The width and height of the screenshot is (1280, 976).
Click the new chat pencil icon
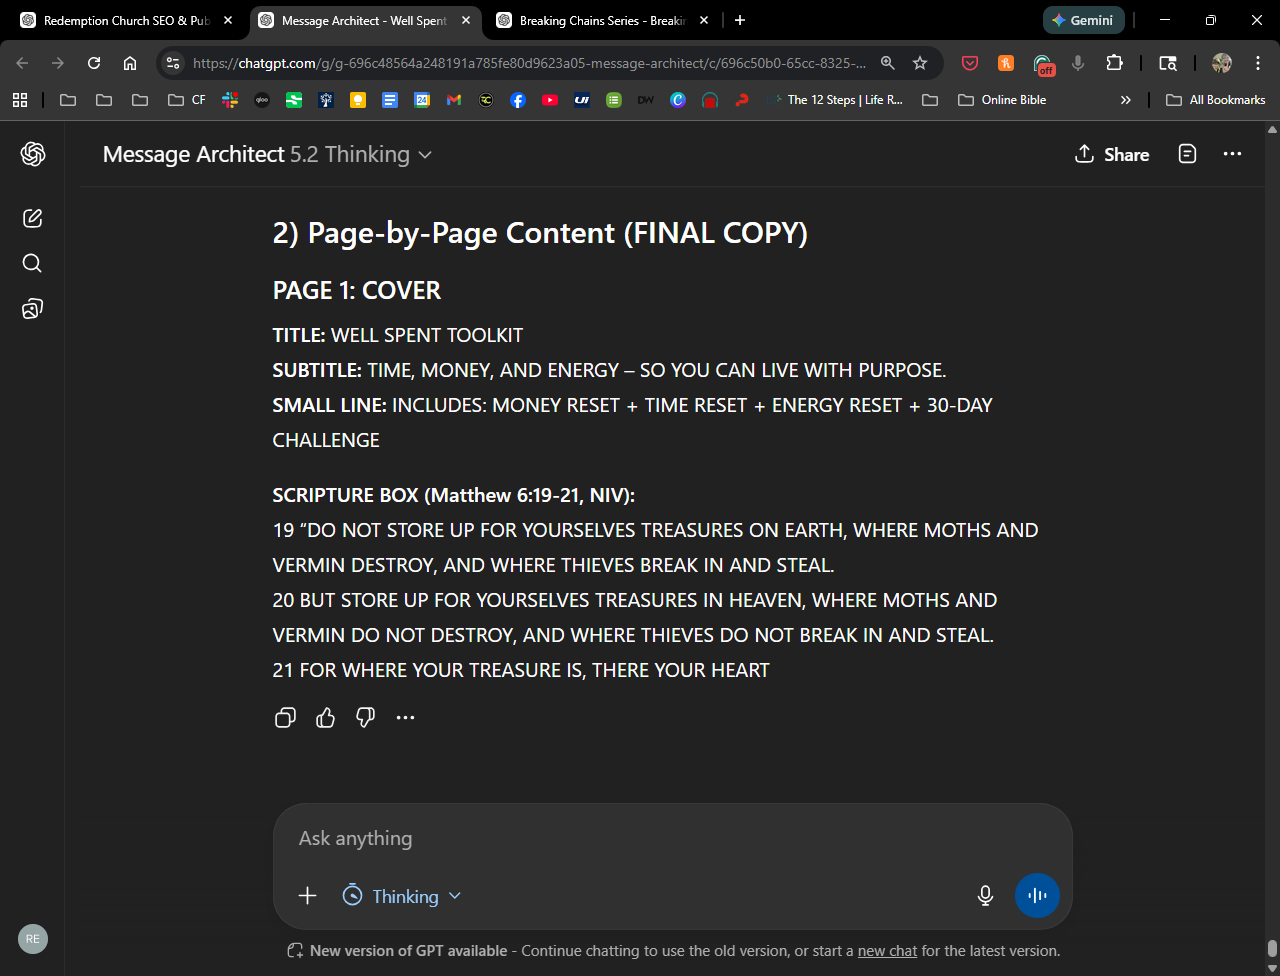coord(32,218)
